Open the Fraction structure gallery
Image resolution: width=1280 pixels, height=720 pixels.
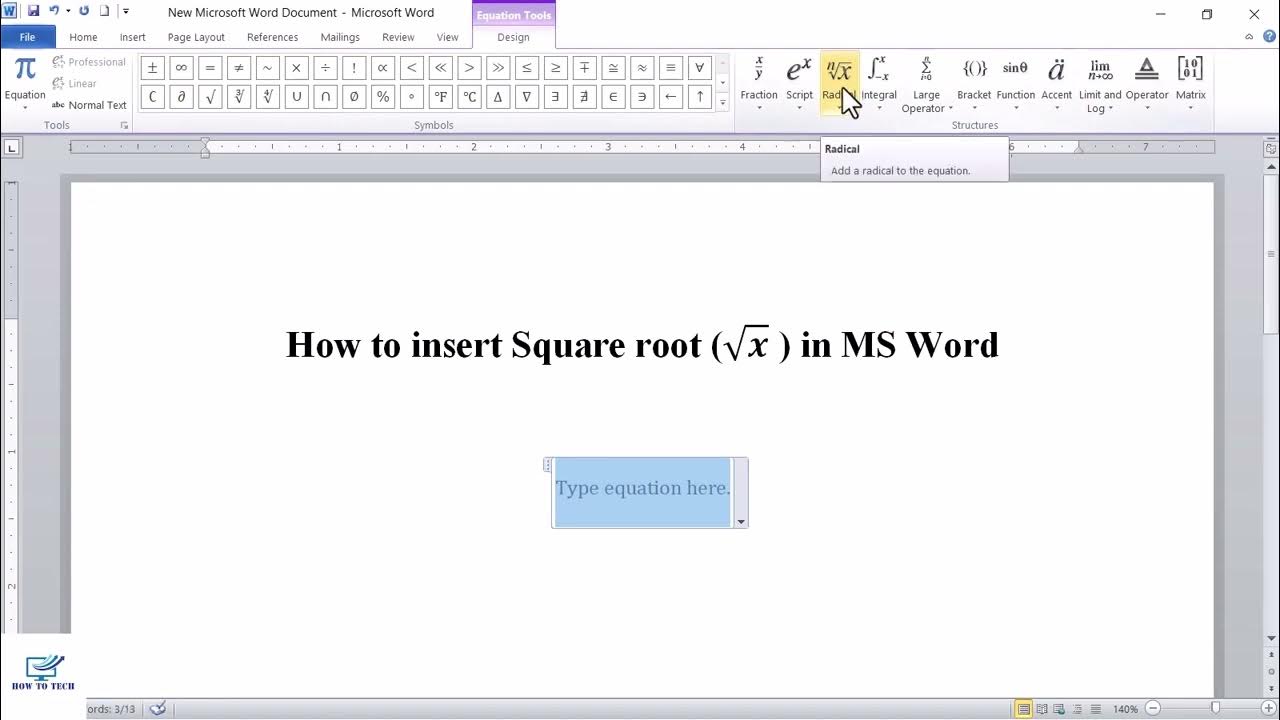(758, 82)
